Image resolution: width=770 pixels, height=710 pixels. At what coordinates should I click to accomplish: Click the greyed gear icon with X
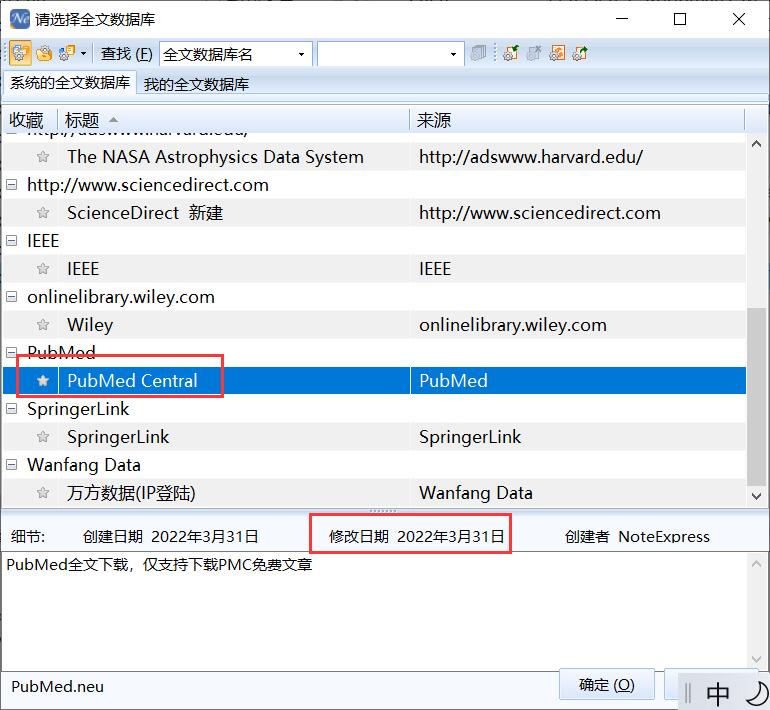pyautogui.click(x=534, y=53)
